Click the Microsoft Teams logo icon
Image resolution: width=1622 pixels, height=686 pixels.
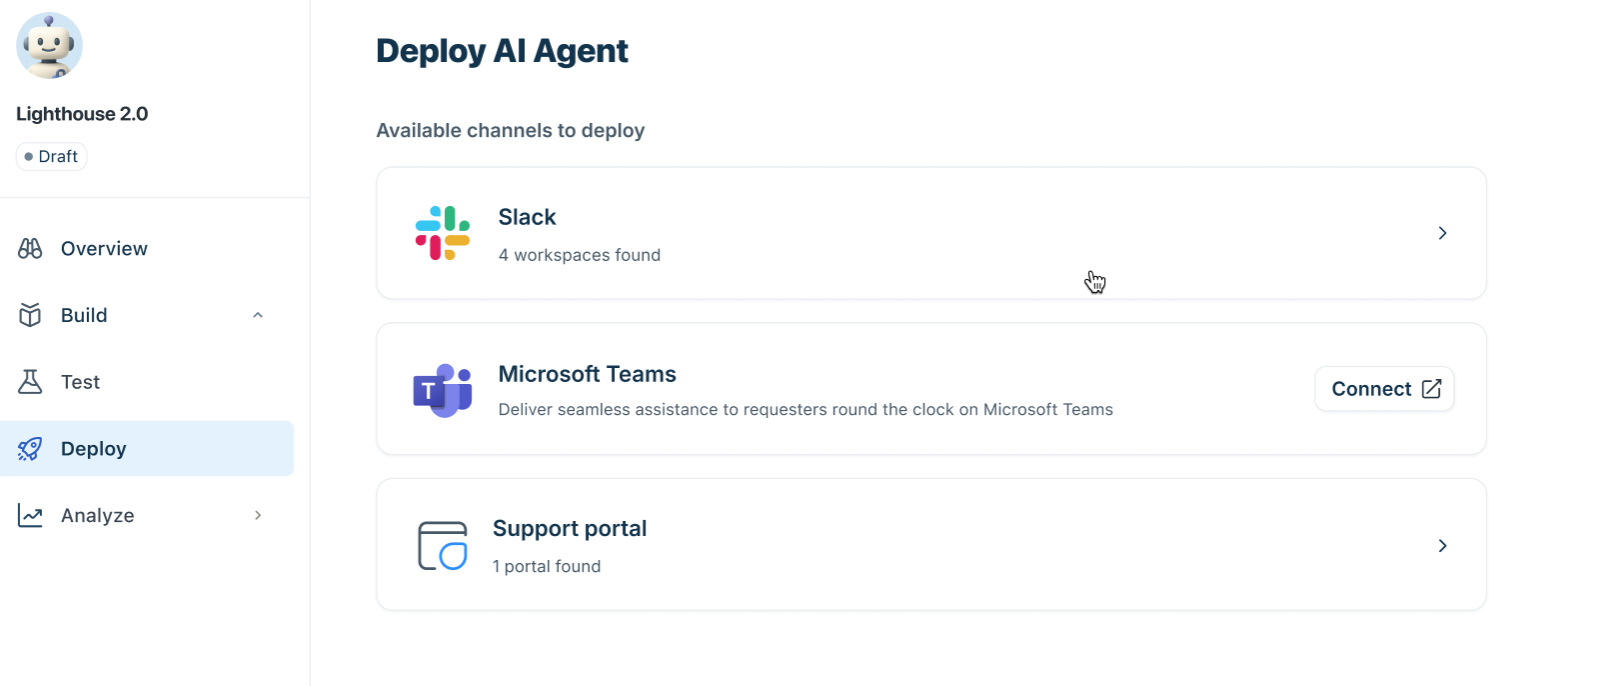[442, 390]
